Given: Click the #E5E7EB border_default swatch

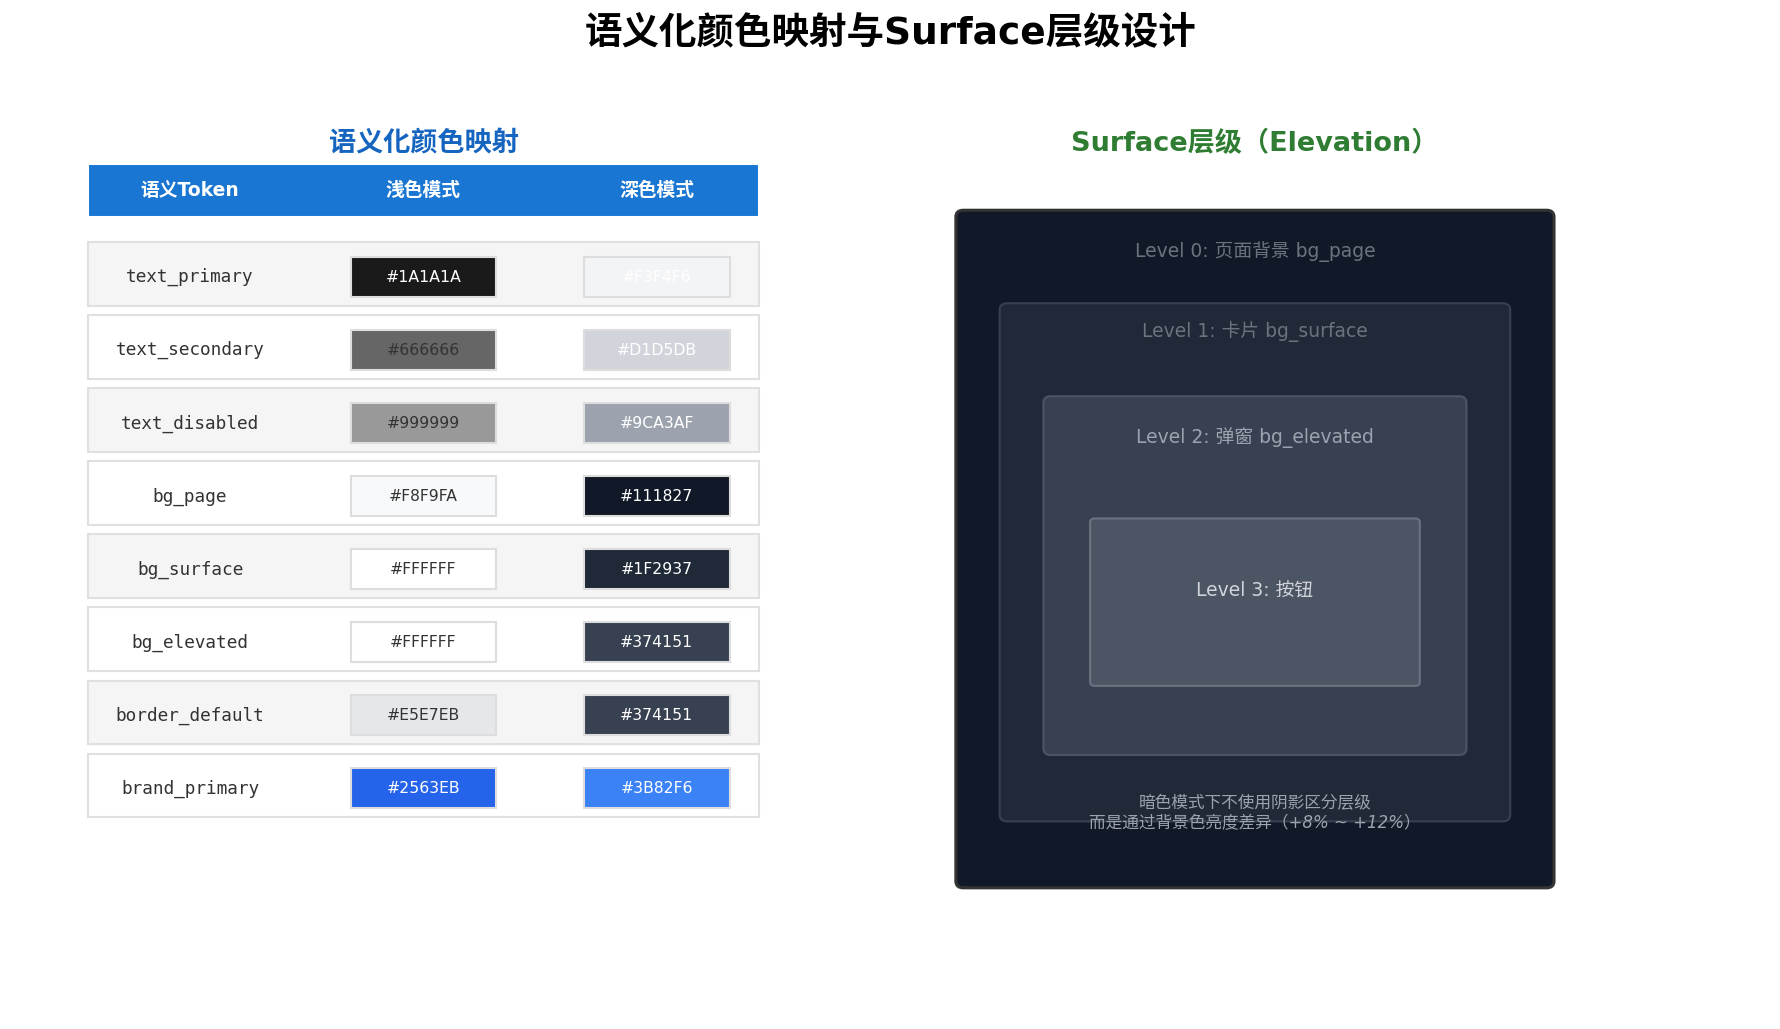Looking at the screenshot, I should (423, 715).
